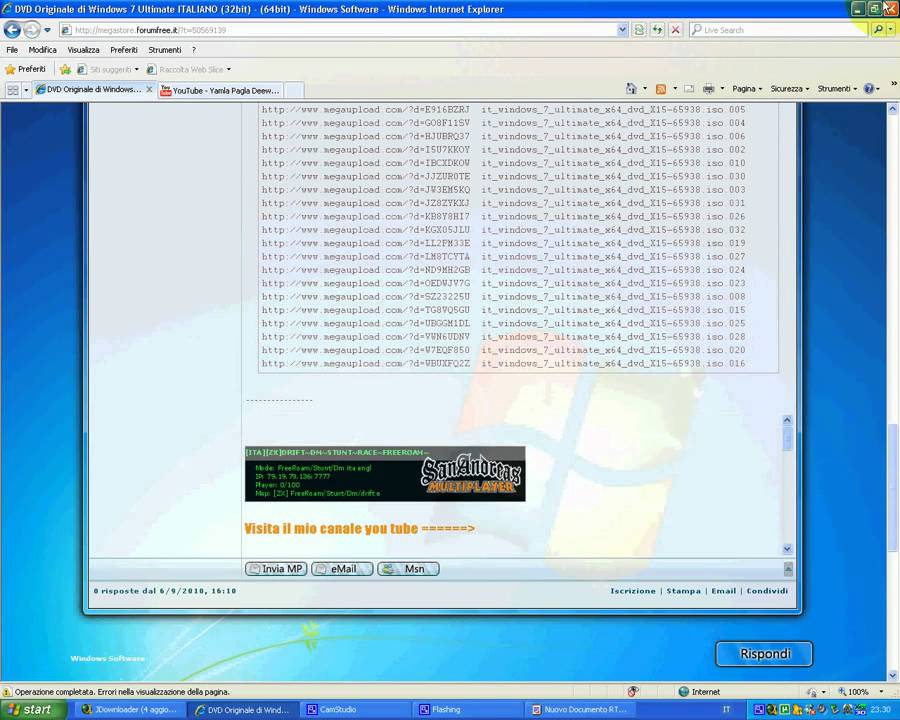Screen dimensions: 900x720
Task: Open the Preferiti menu in menu bar
Action: click(x=123, y=50)
